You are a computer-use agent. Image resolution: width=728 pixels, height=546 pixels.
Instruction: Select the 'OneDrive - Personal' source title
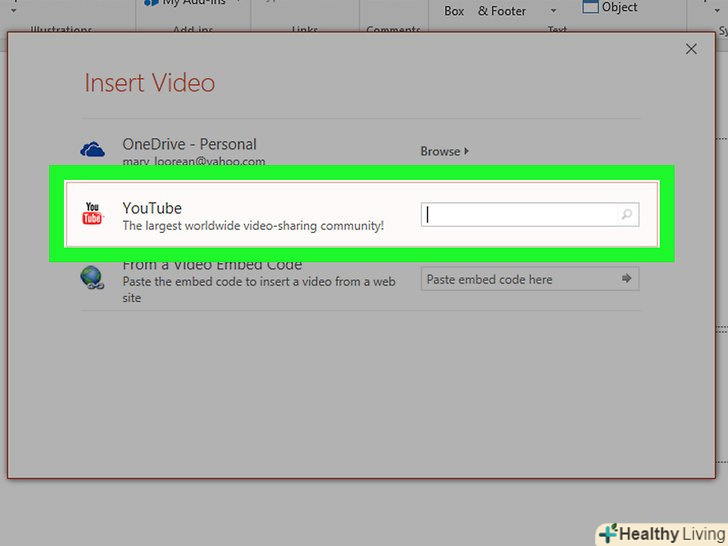pyautogui.click(x=189, y=144)
